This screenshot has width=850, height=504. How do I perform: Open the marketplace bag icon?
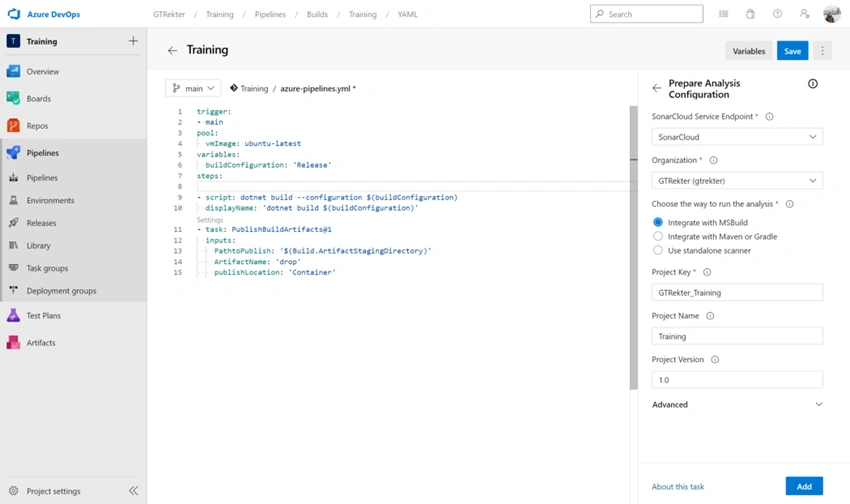tap(750, 14)
